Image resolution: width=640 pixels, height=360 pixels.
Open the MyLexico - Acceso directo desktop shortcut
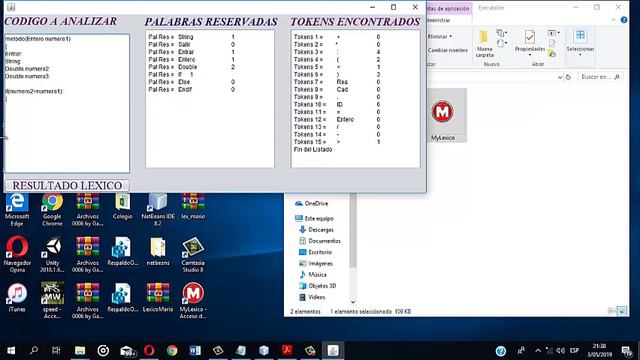point(193,301)
